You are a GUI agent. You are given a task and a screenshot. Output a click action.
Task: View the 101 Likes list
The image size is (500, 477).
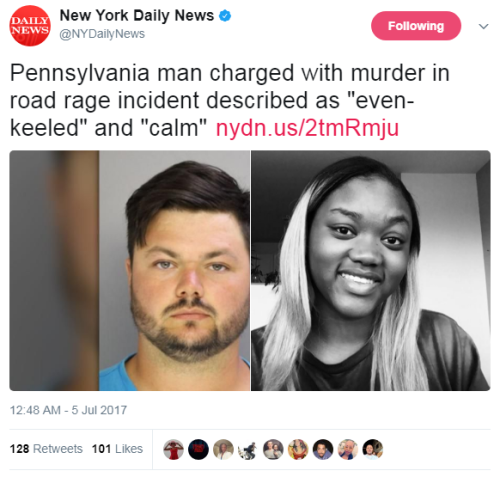coord(117,449)
